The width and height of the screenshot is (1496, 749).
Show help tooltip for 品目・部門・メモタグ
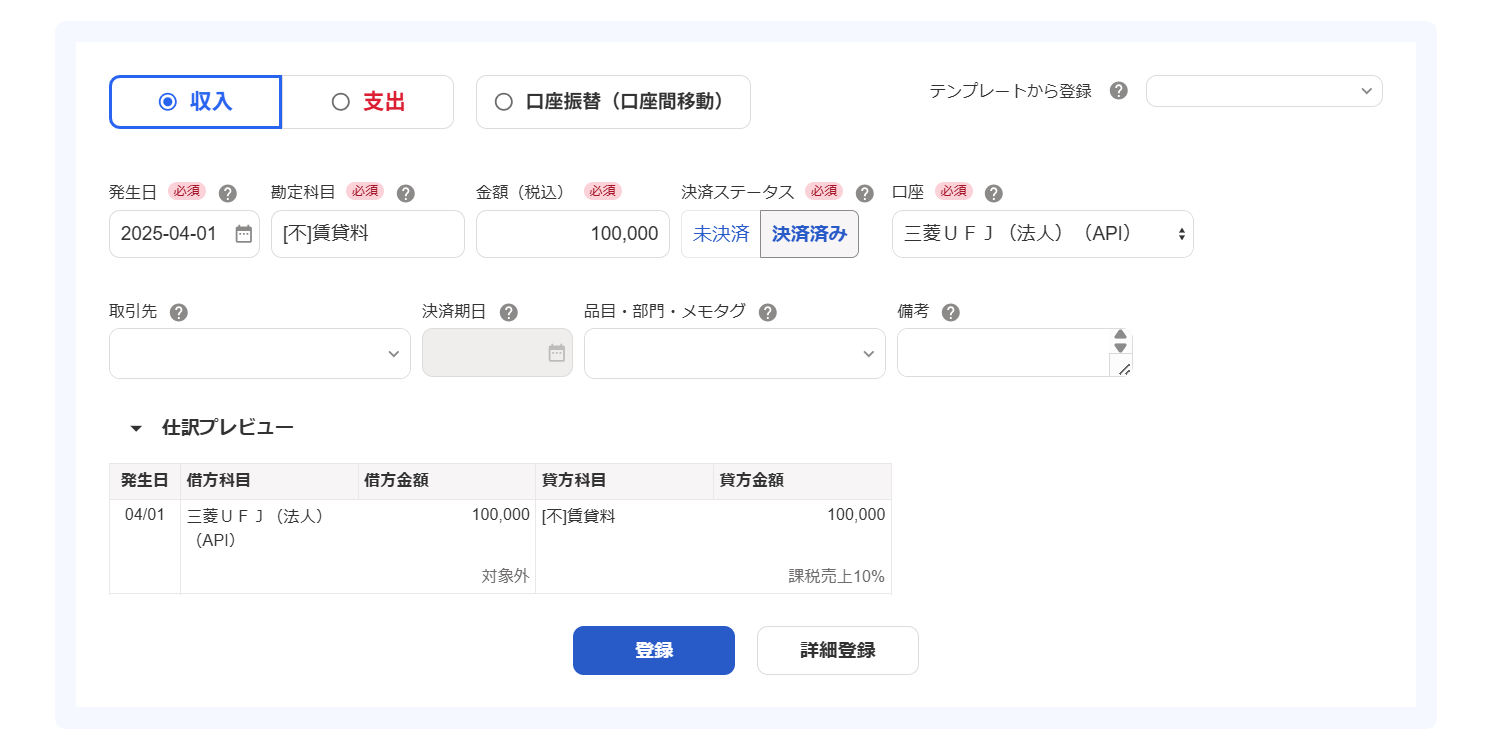(x=767, y=312)
